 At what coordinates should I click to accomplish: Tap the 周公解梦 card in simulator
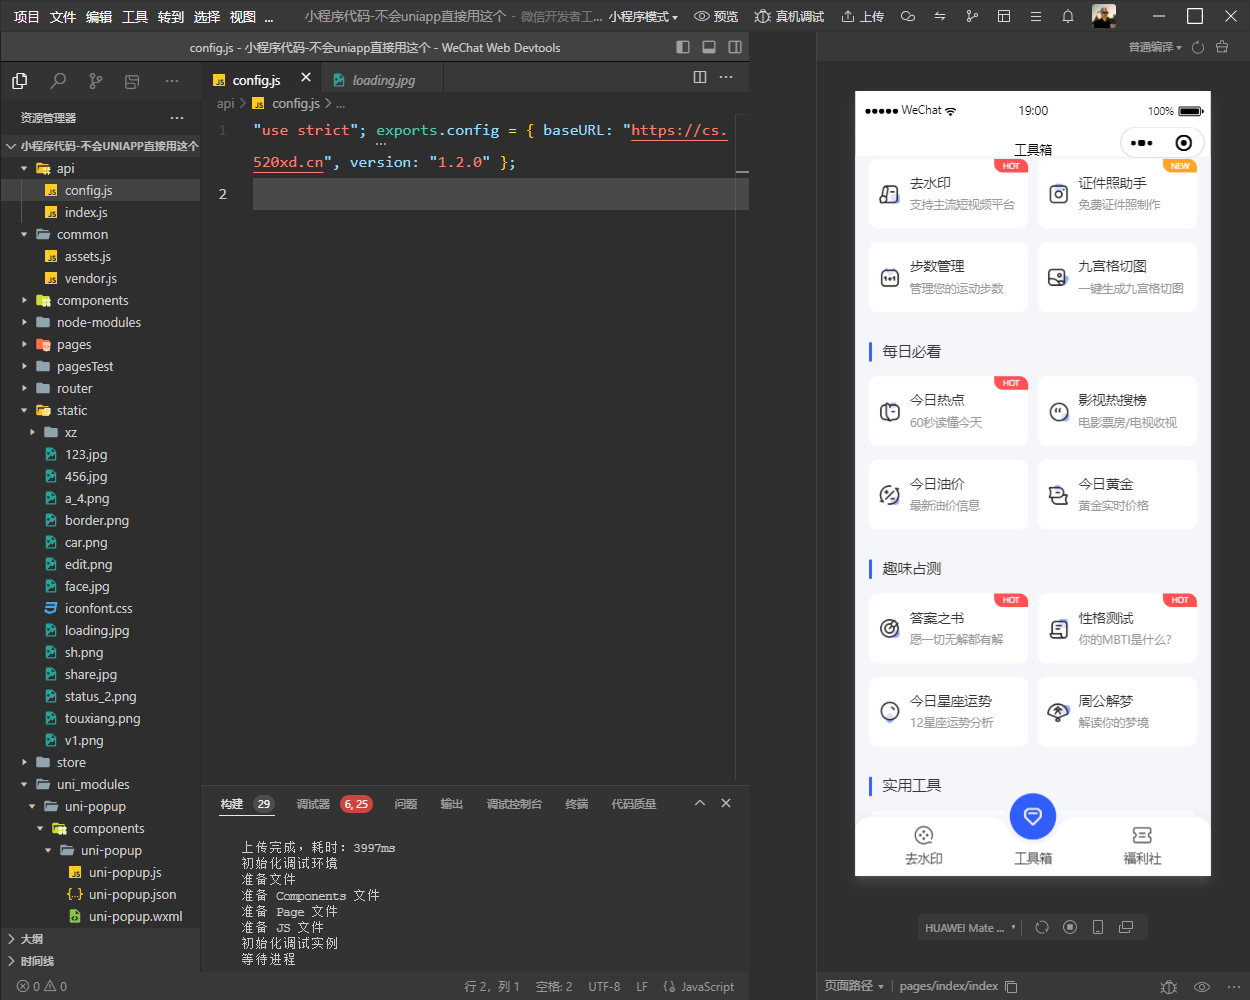click(x=1117, y=711)
